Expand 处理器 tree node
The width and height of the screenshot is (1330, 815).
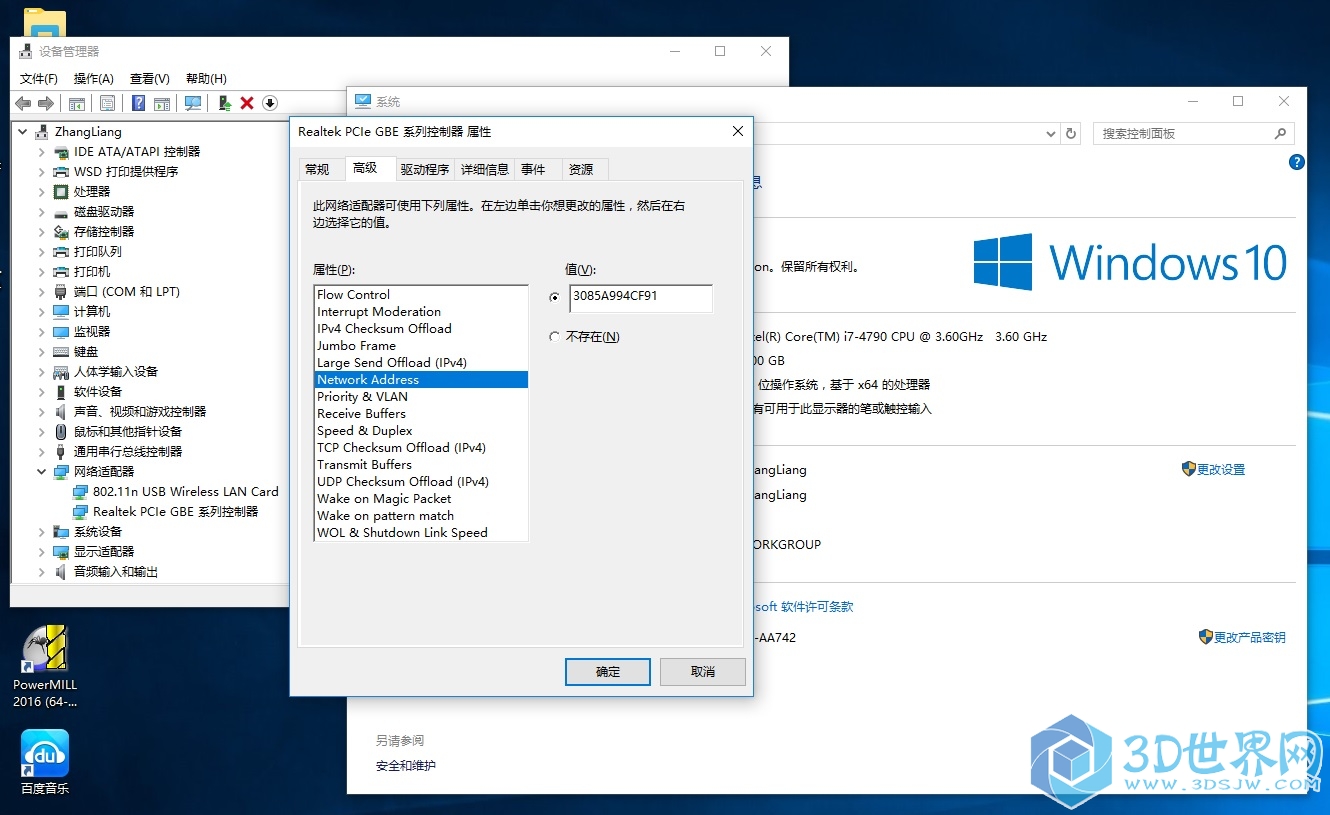tap(41, 192)
